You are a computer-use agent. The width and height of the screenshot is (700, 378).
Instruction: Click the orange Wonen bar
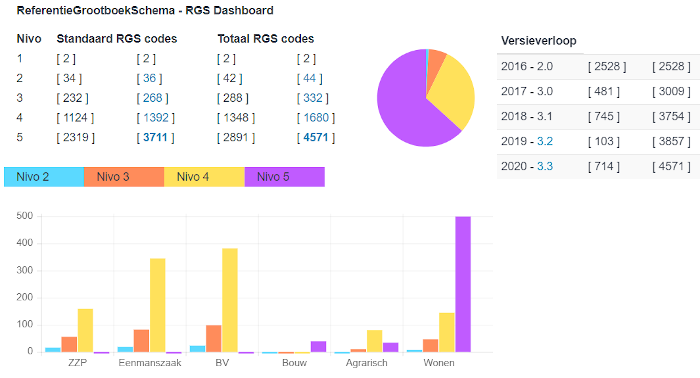tap(431, 346)
